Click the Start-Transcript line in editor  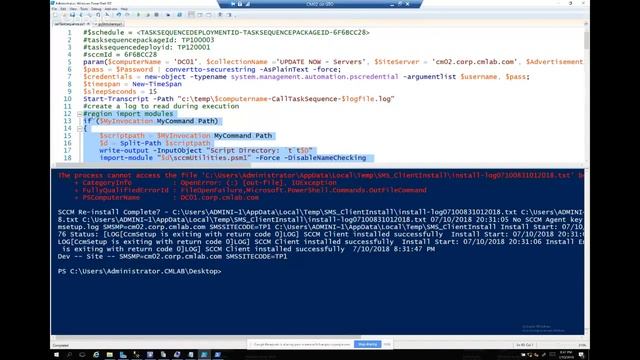[239, 99]
